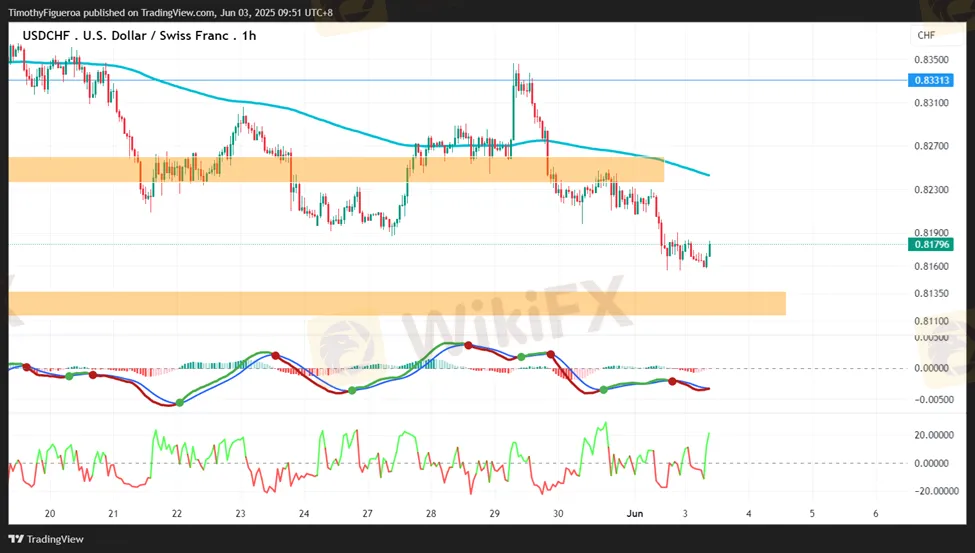Select the first red MACD crossover dot
The image size is (975, 553).
coord(26,367)
